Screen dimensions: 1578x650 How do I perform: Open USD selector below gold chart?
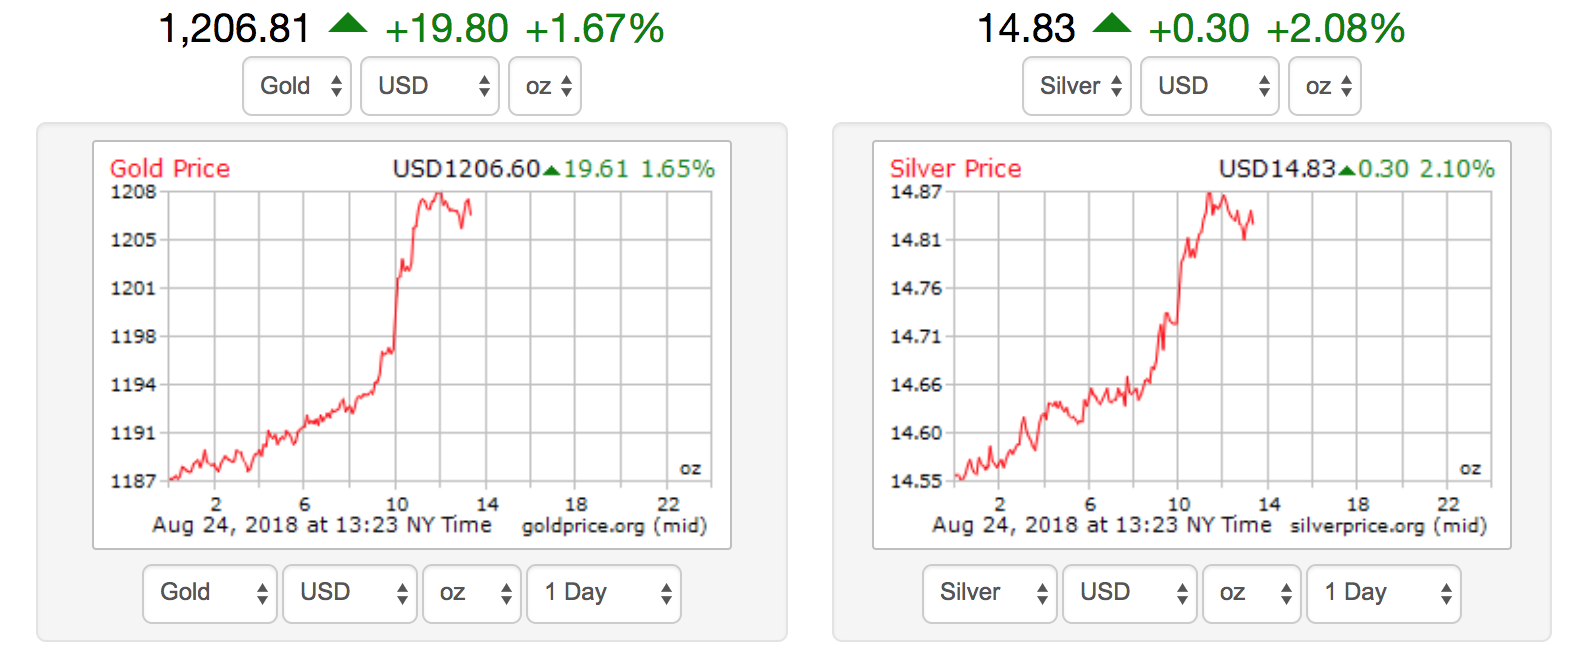click(350, 593)
